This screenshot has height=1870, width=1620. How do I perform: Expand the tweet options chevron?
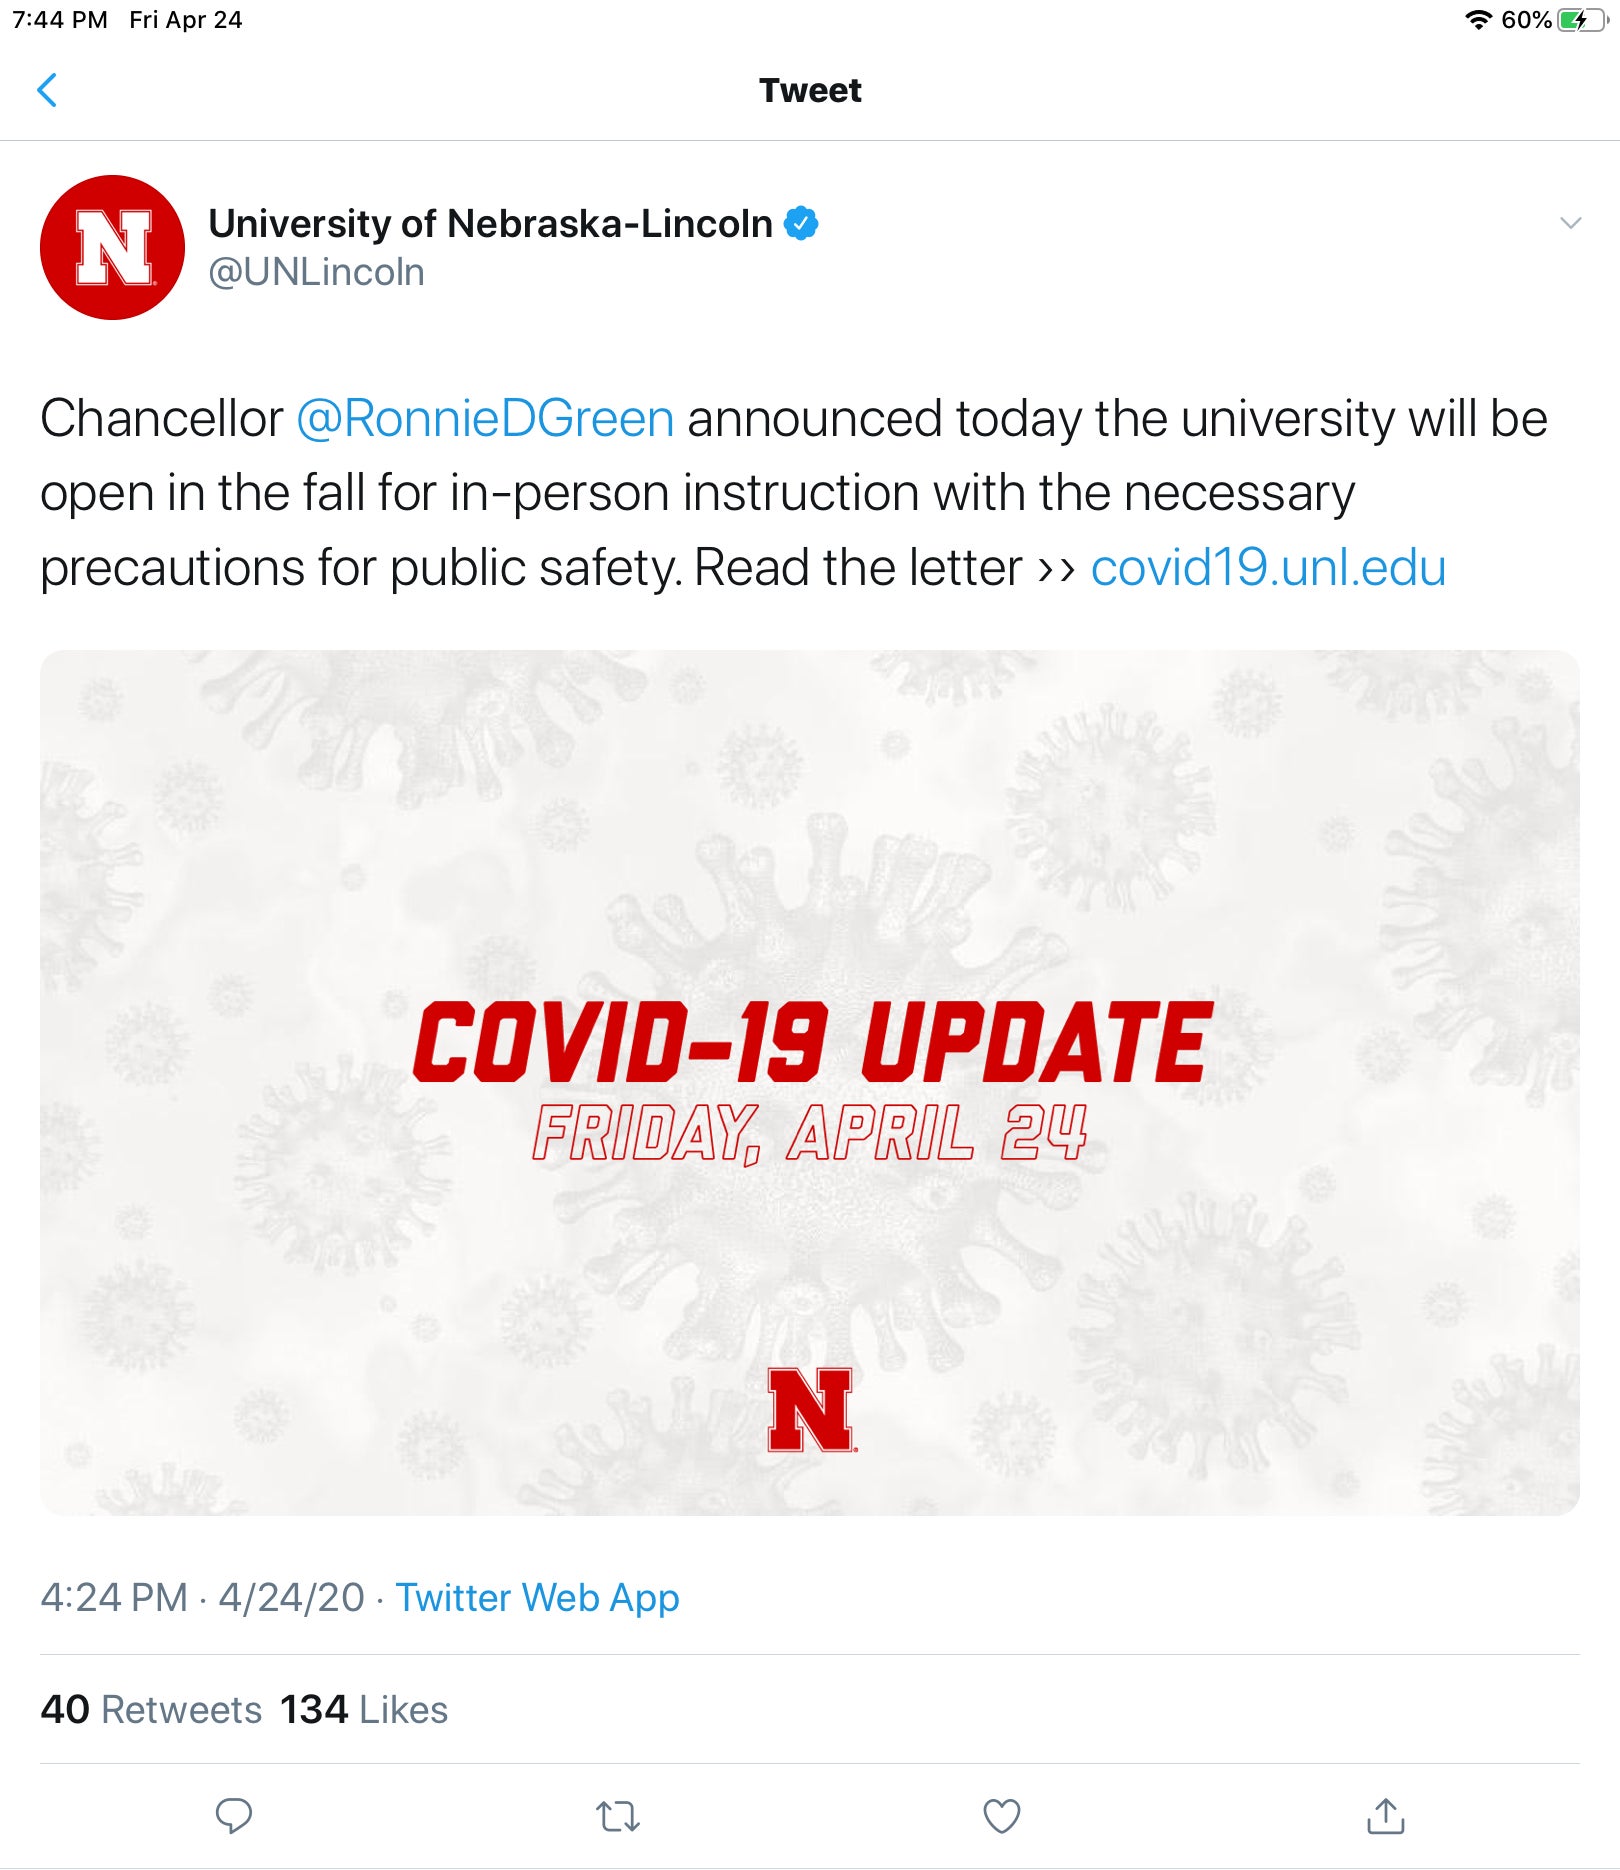coord(1571,223)
